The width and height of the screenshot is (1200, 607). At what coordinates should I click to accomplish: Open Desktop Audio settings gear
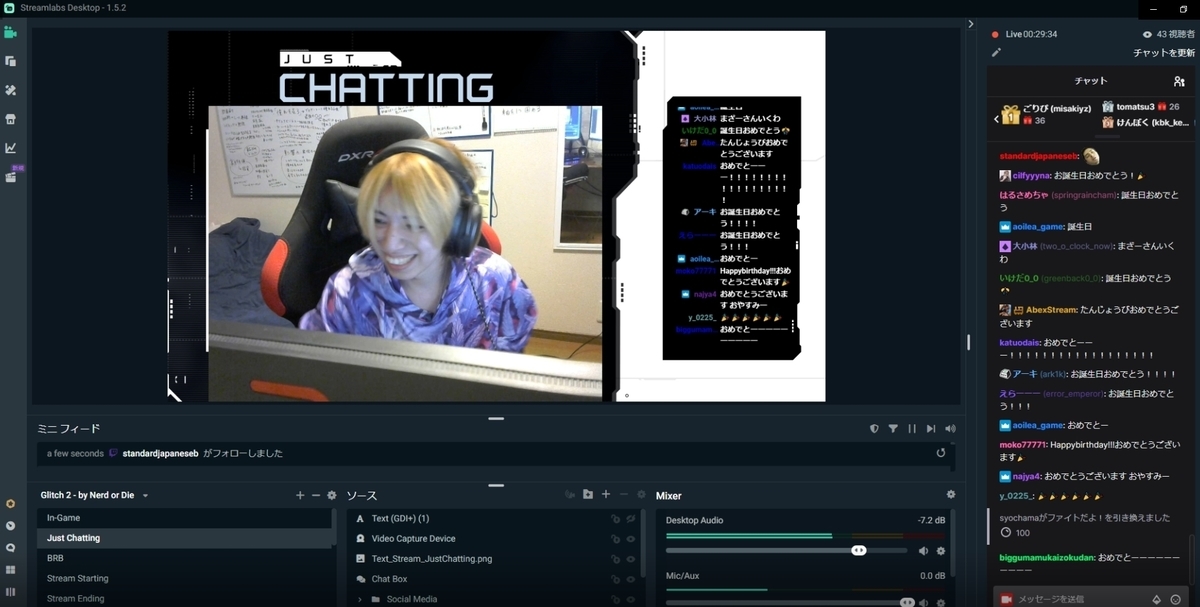pos(941,551)
